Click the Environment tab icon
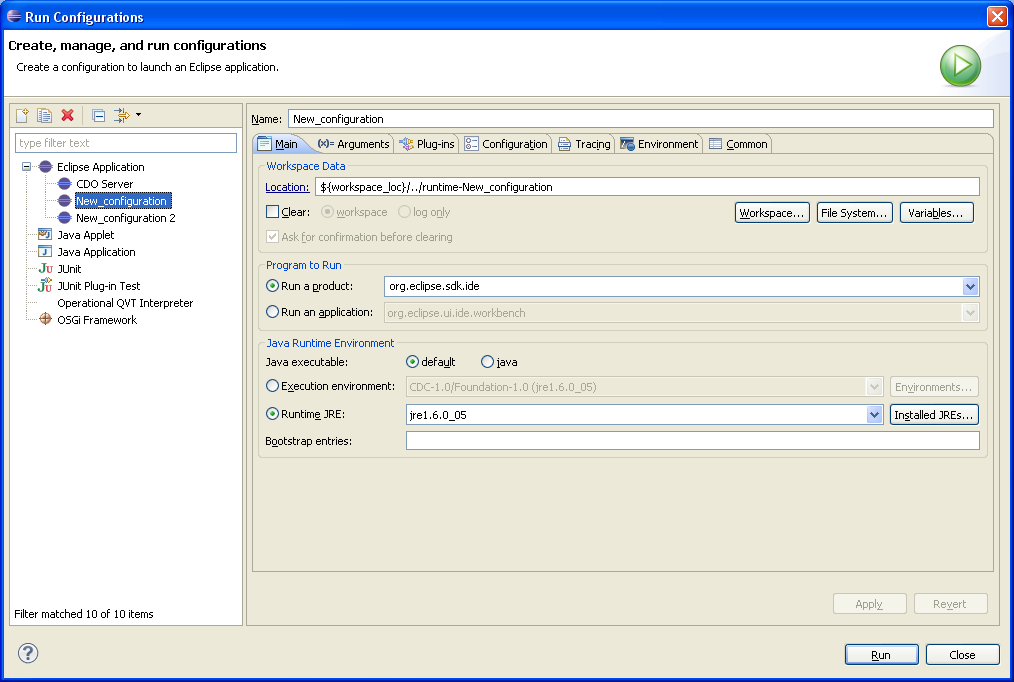Viewport: 1014px width, 682px height. pos(627,144)
